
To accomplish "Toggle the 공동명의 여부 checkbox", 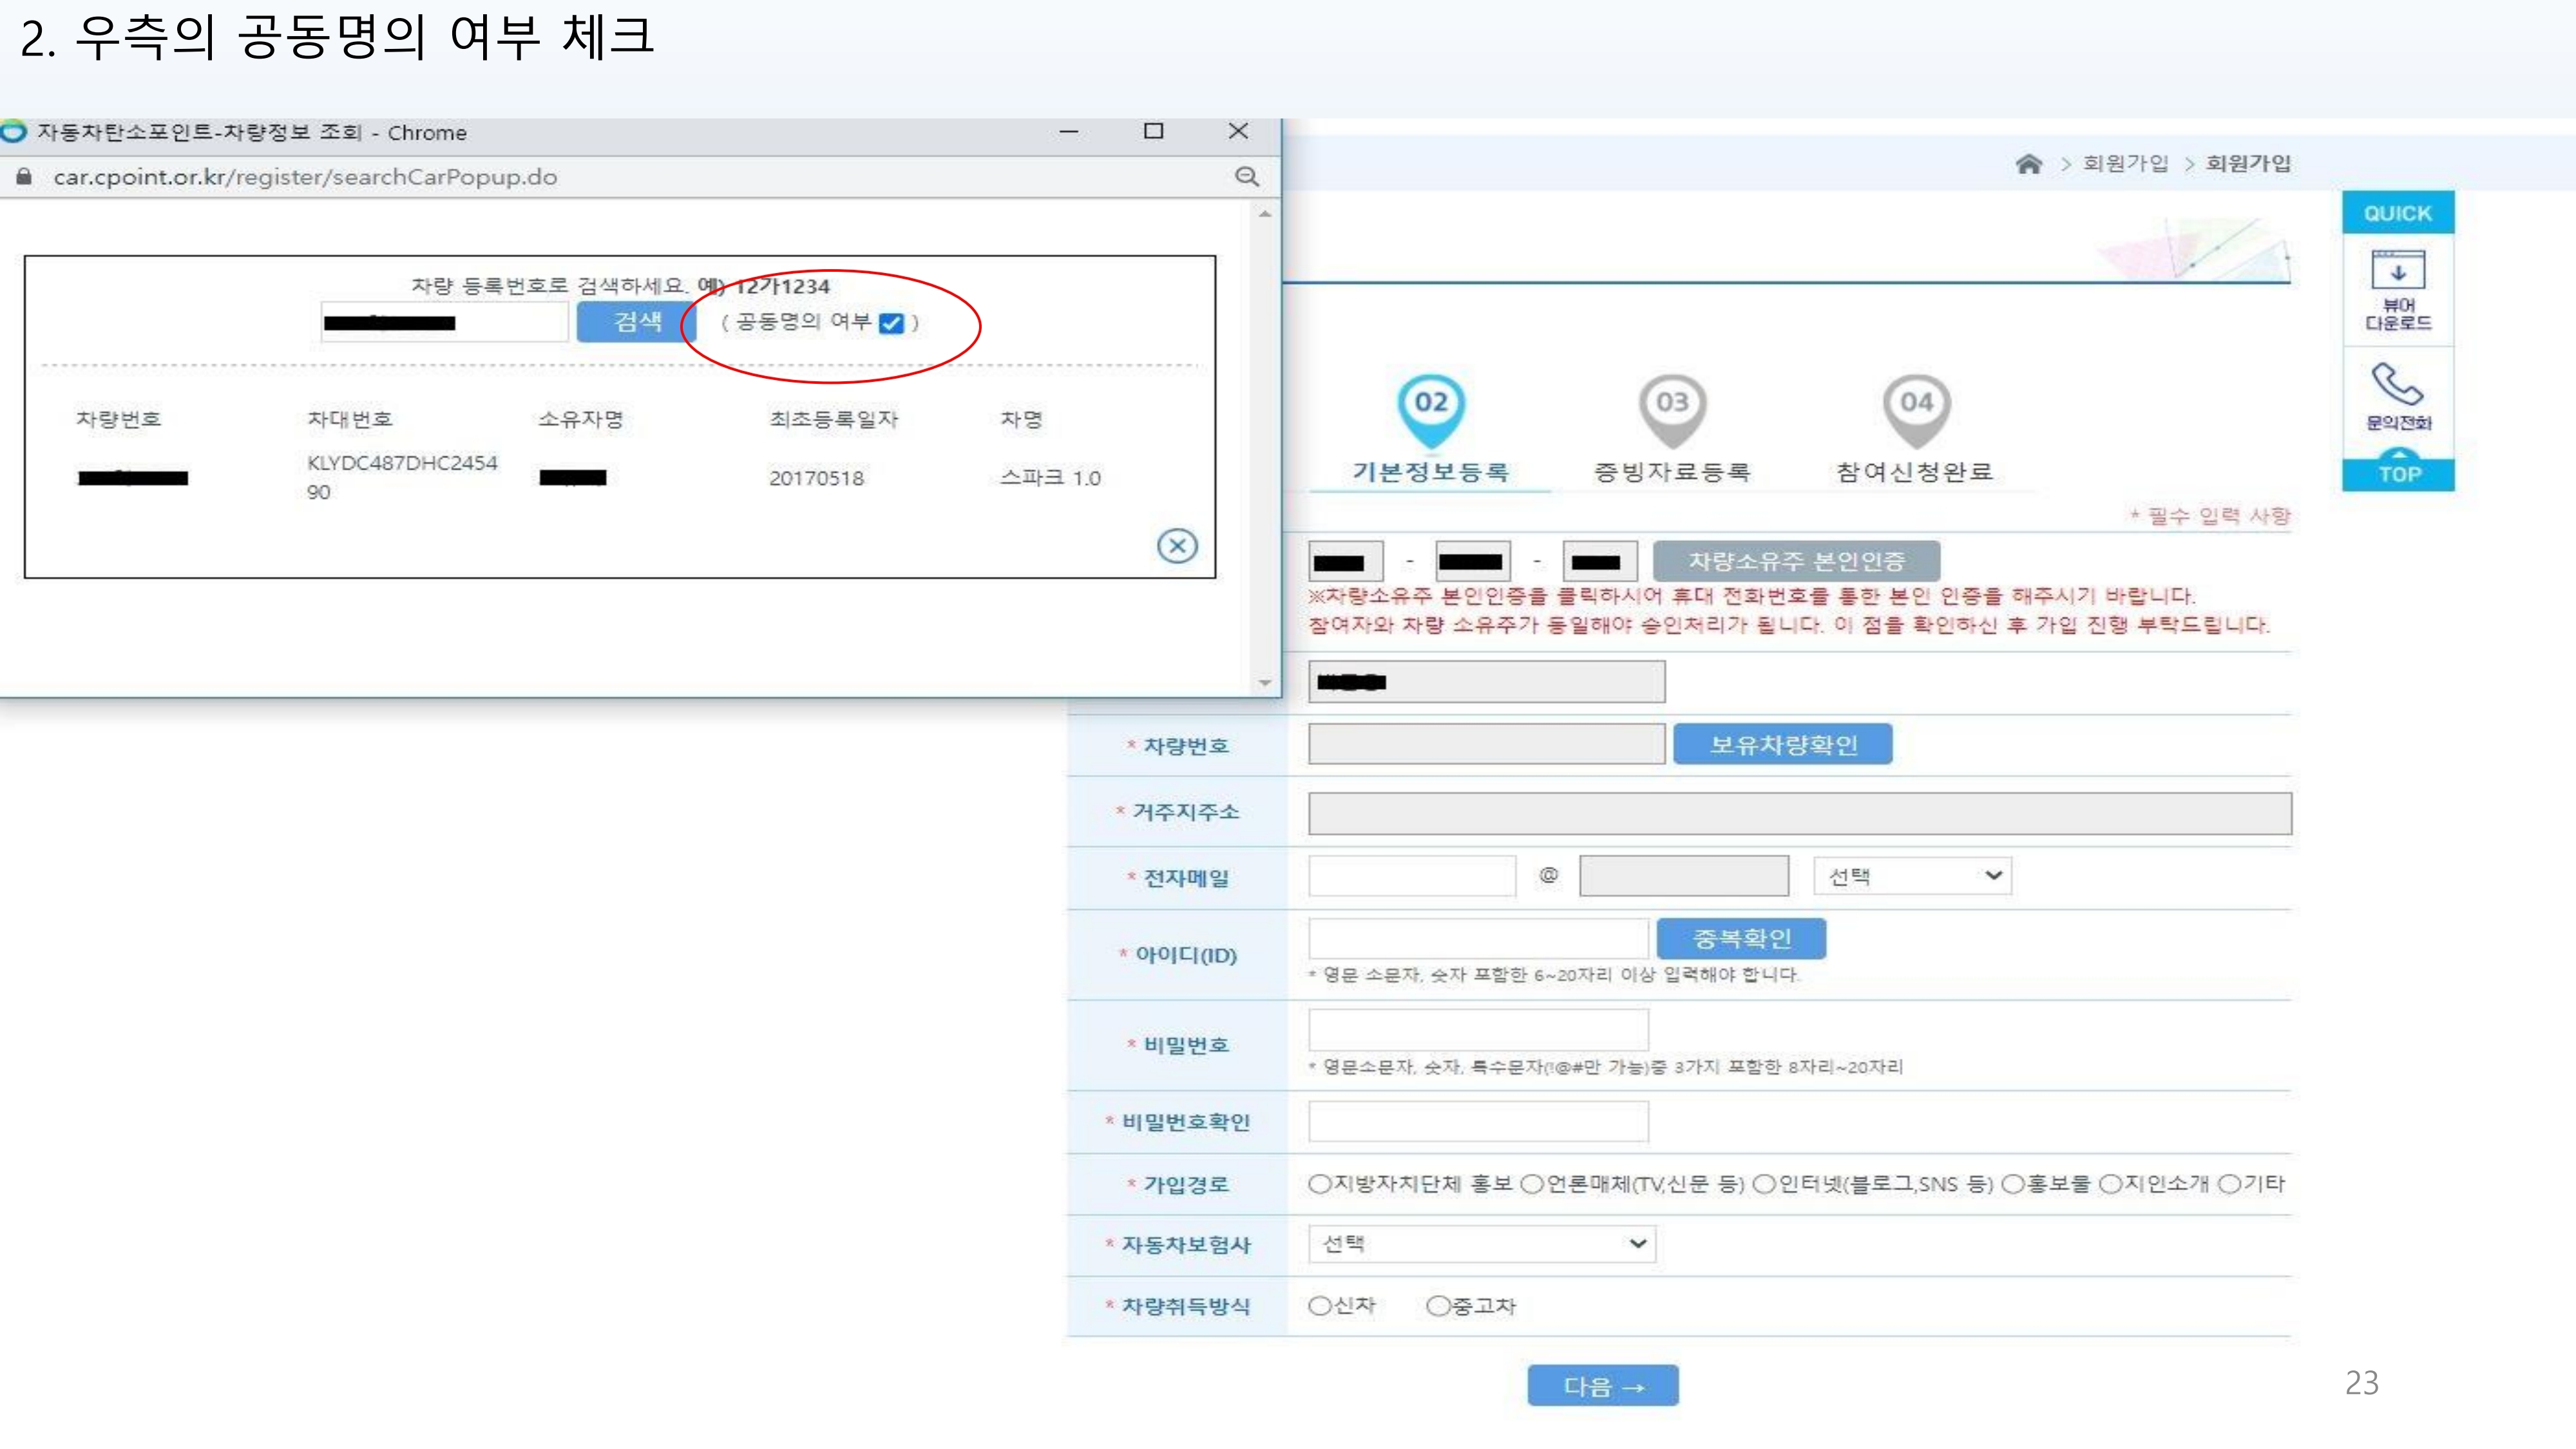I will pyautogui.click(x=890, y=323).
